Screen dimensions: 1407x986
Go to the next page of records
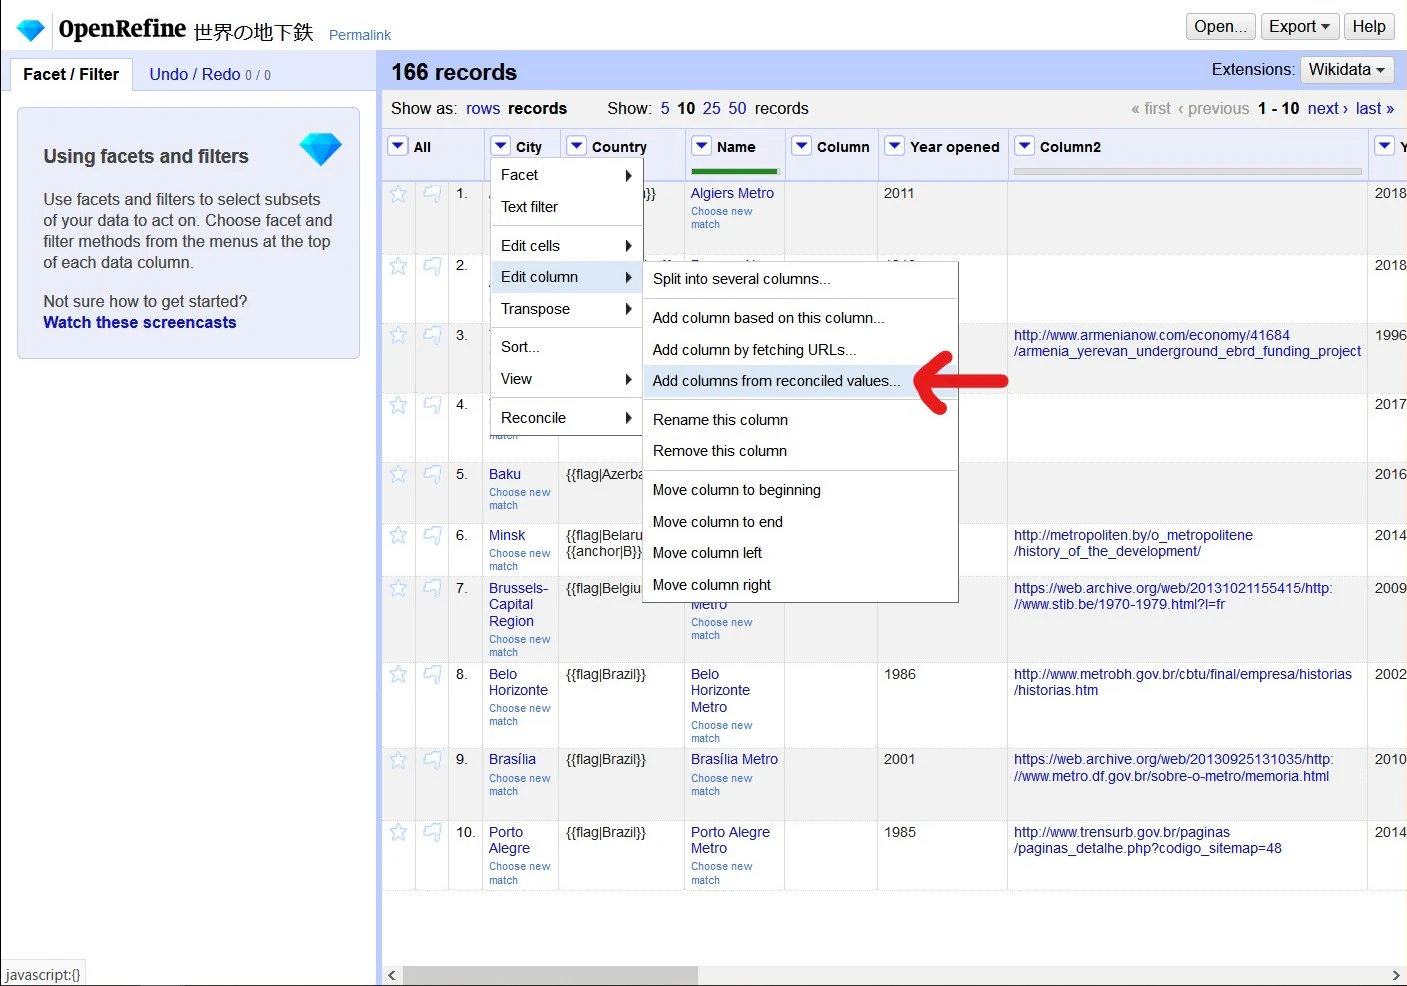click(x=1328, y=108)
